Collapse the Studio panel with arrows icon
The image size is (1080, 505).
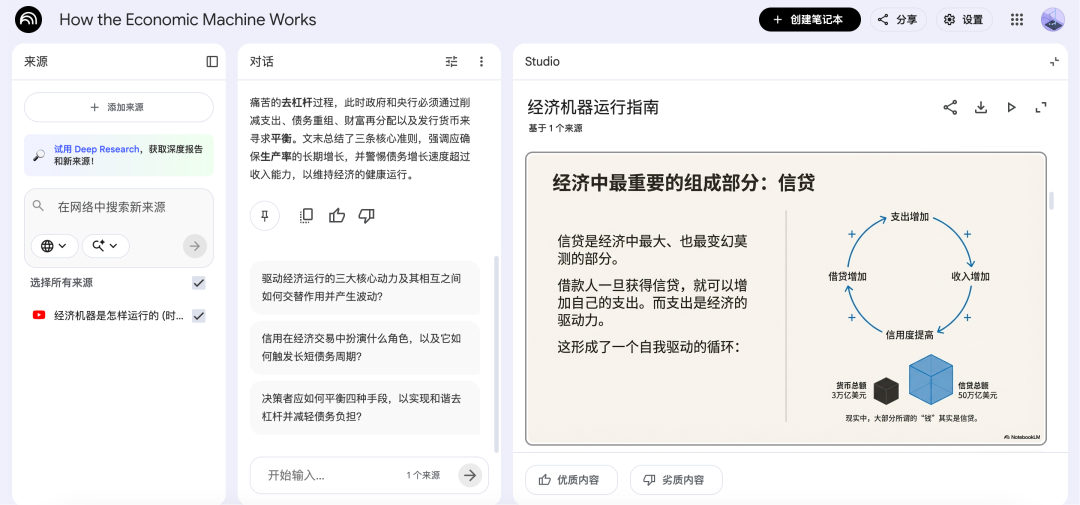coord(1054,61)
